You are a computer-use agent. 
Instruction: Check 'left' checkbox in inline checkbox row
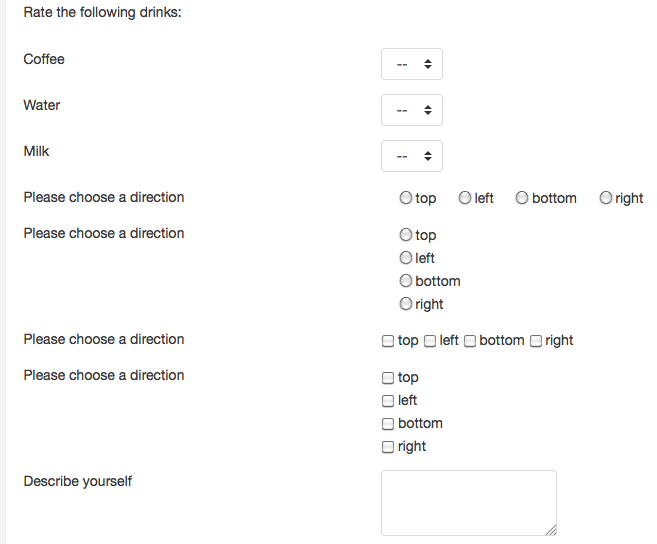[430, 341]
